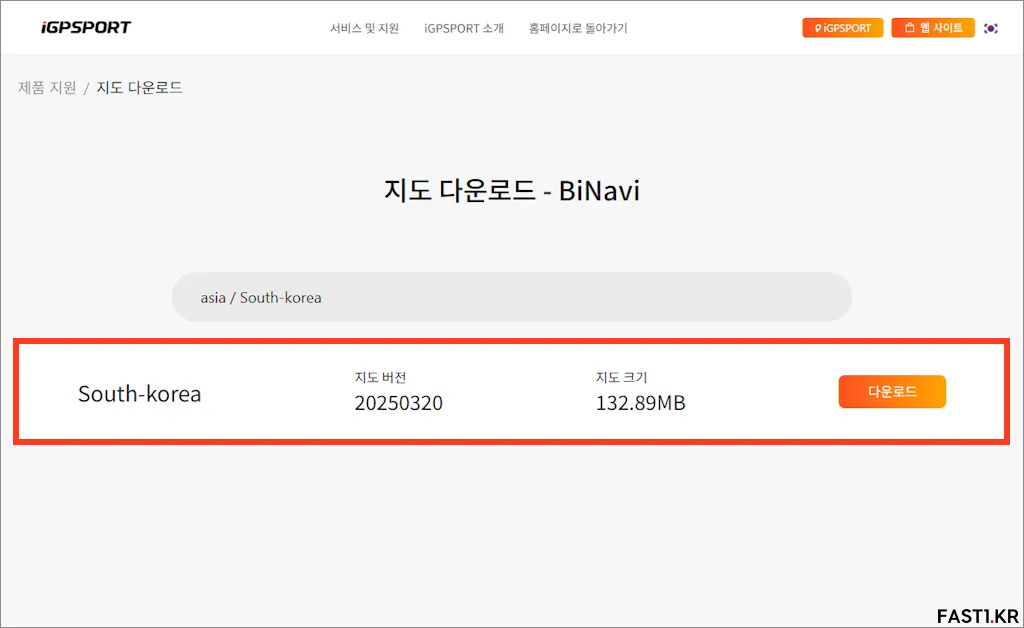Click the asia / South-korea region selector field
1024x628 pixels.
point(511,297)
